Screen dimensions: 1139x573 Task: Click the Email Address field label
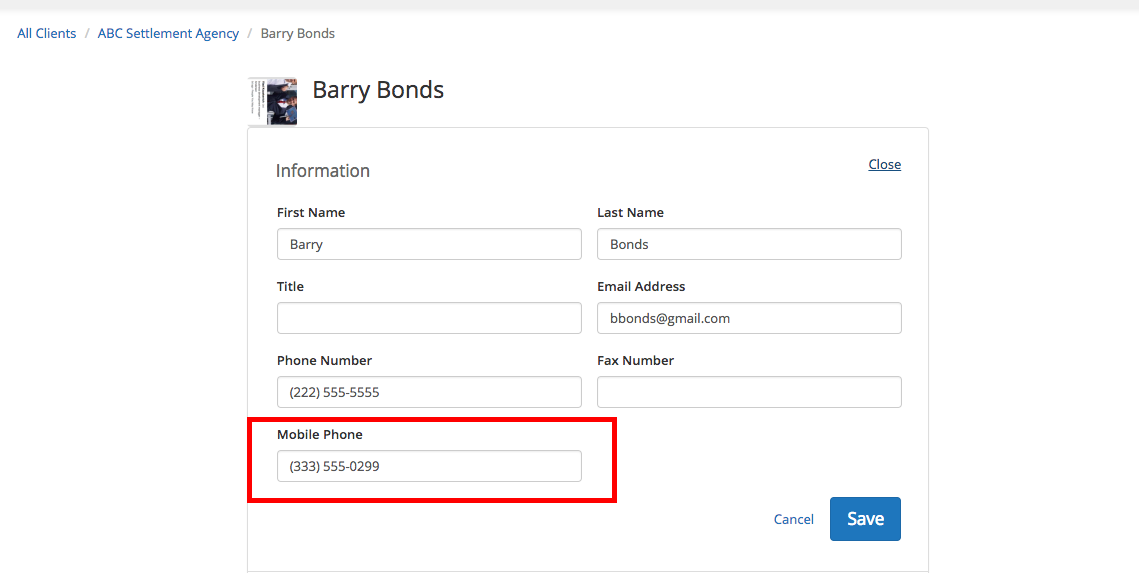tap(641, 287)
